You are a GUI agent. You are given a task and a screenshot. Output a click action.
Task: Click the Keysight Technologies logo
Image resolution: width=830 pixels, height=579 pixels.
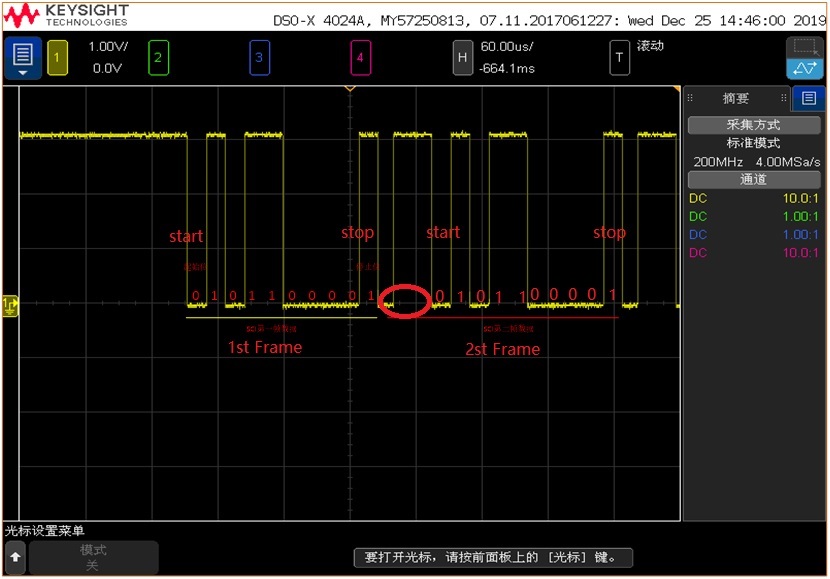click(x=66, y=15)
